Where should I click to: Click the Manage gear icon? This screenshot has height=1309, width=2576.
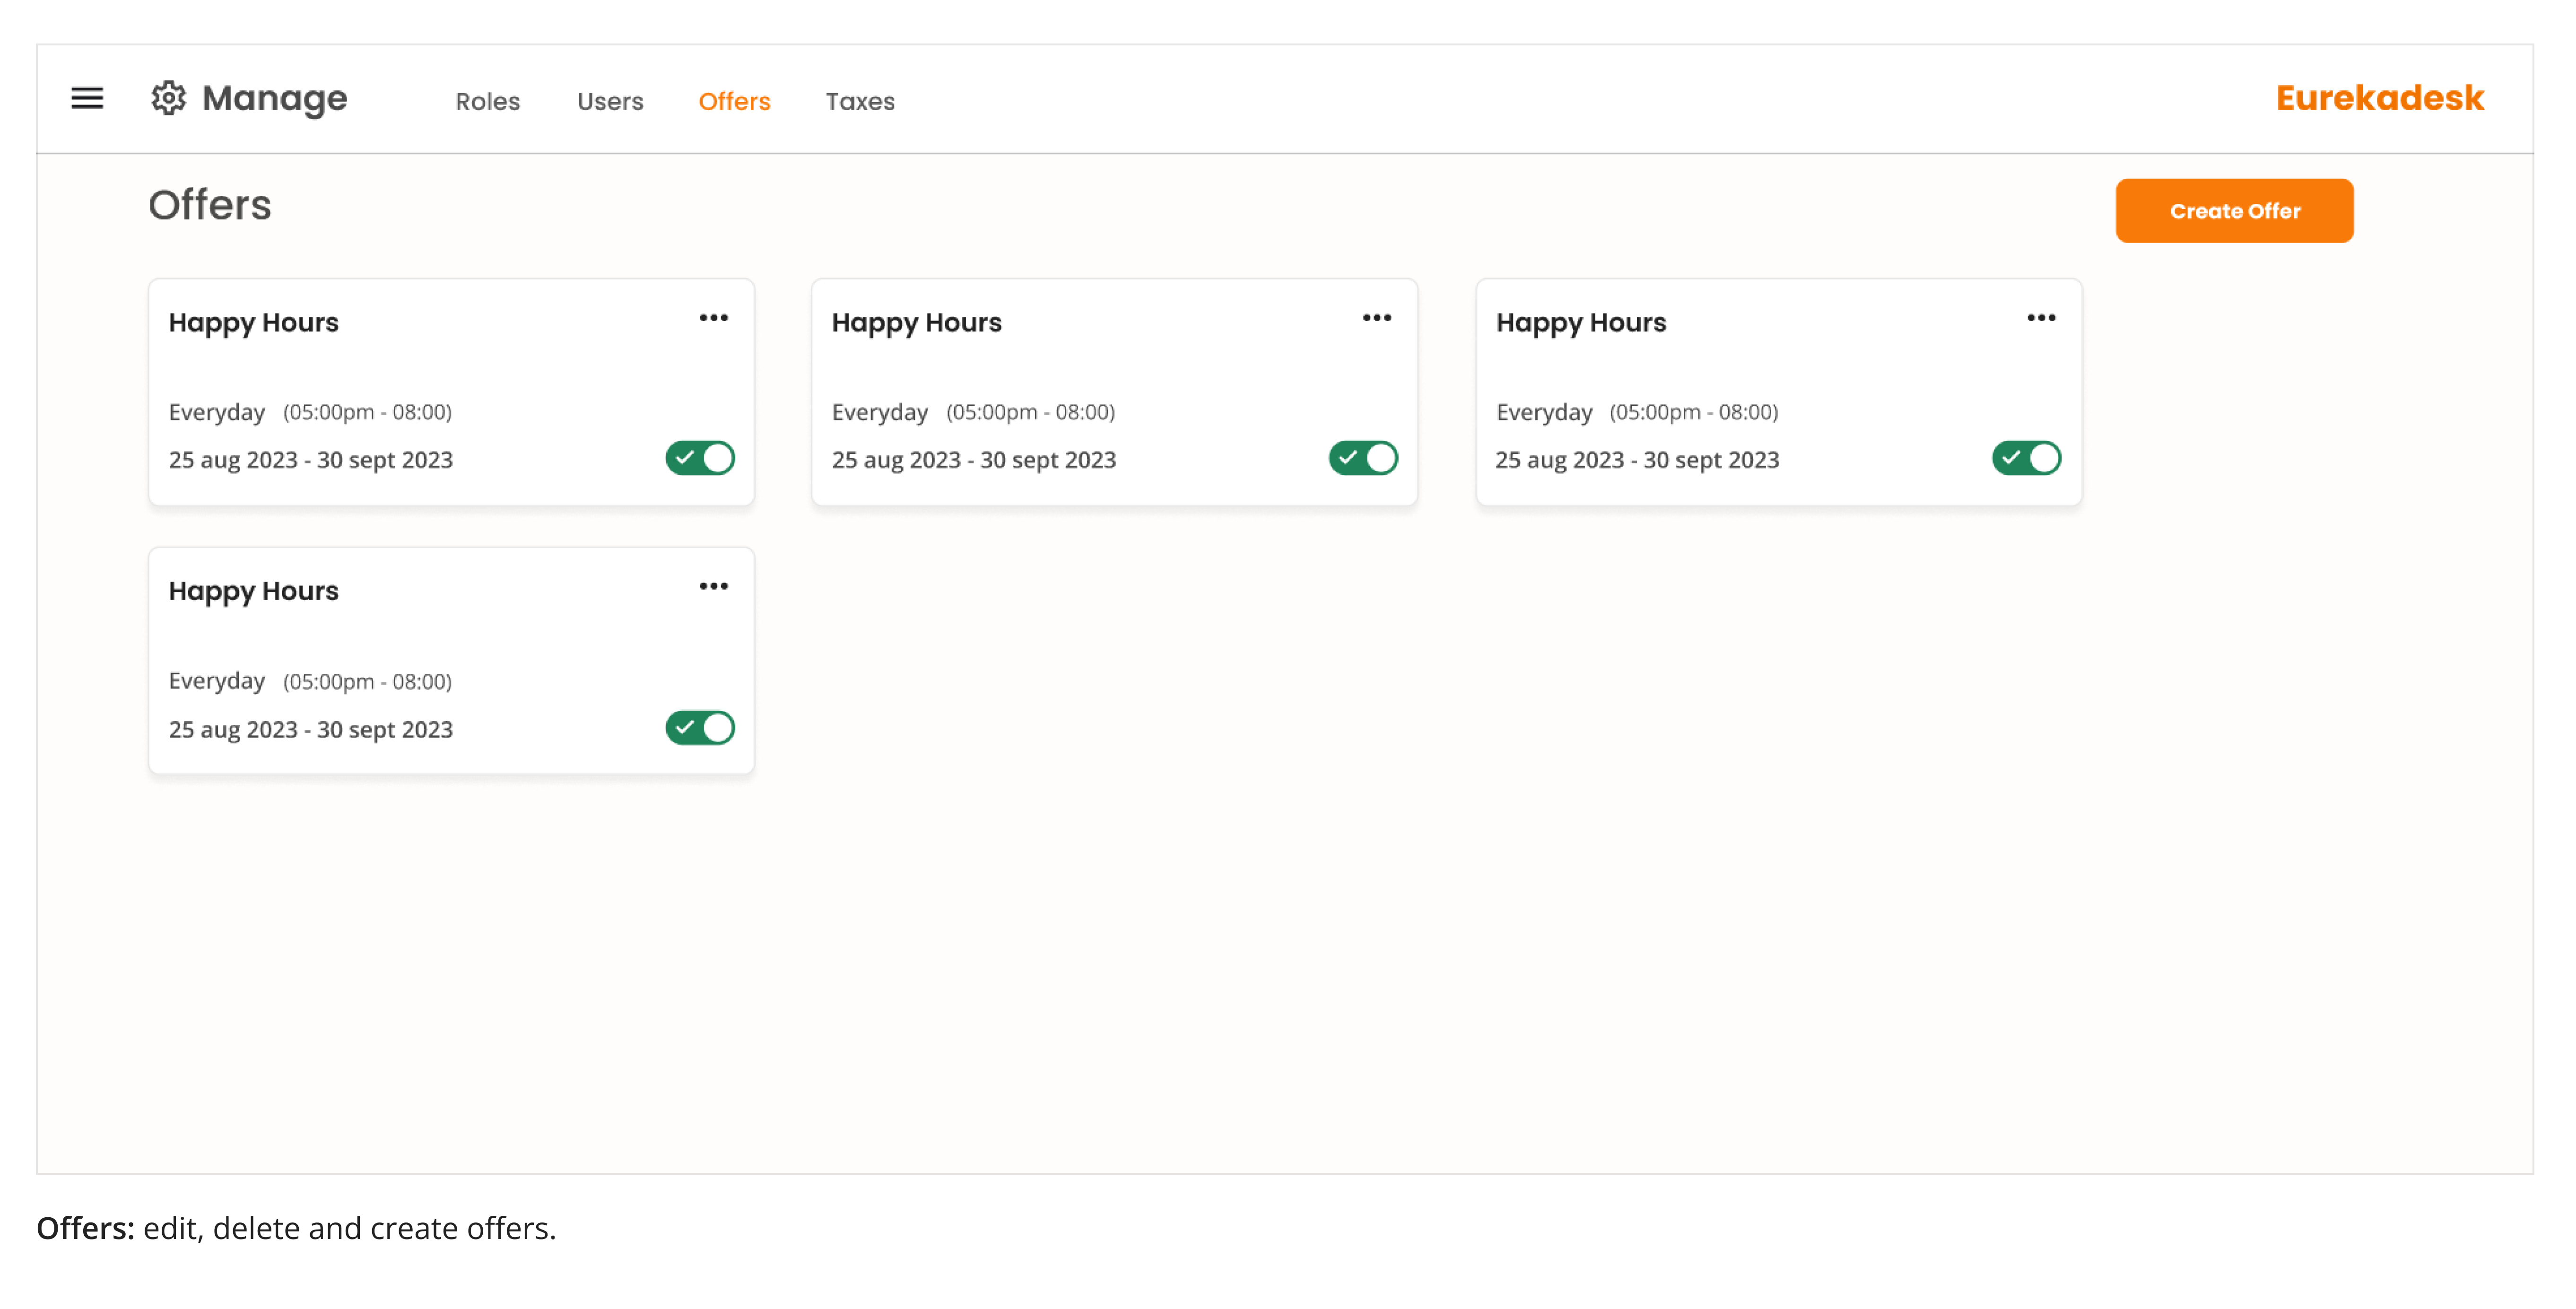click(x=169, y=98)
